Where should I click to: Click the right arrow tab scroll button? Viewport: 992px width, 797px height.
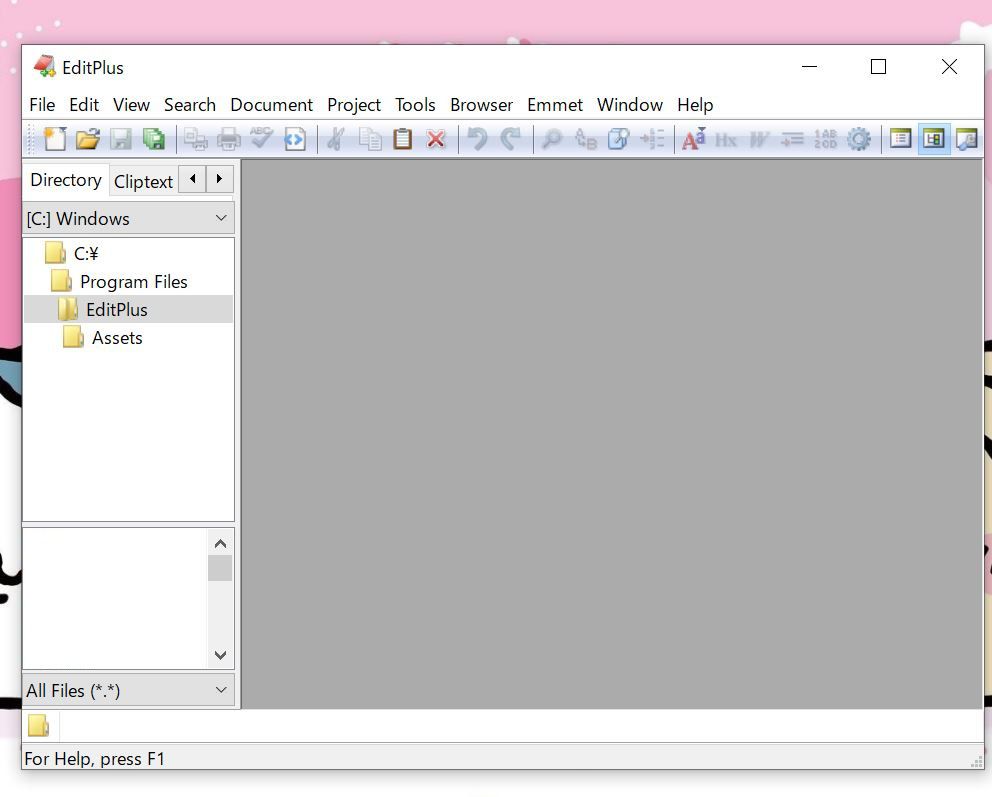pos(219,180)
